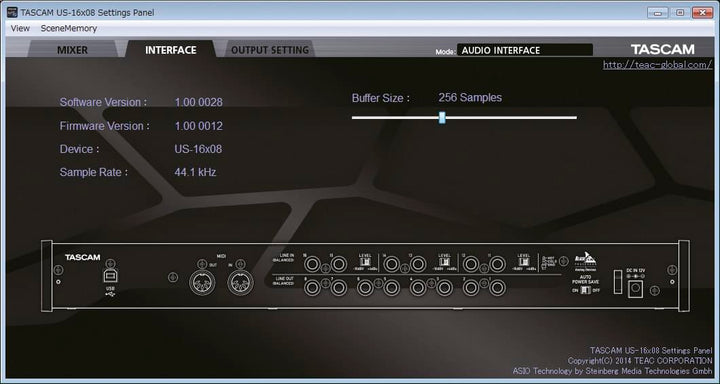The height and width of the screenshot is (384, 720).
Task: Open the teac-global.com link
Action: 658,65
